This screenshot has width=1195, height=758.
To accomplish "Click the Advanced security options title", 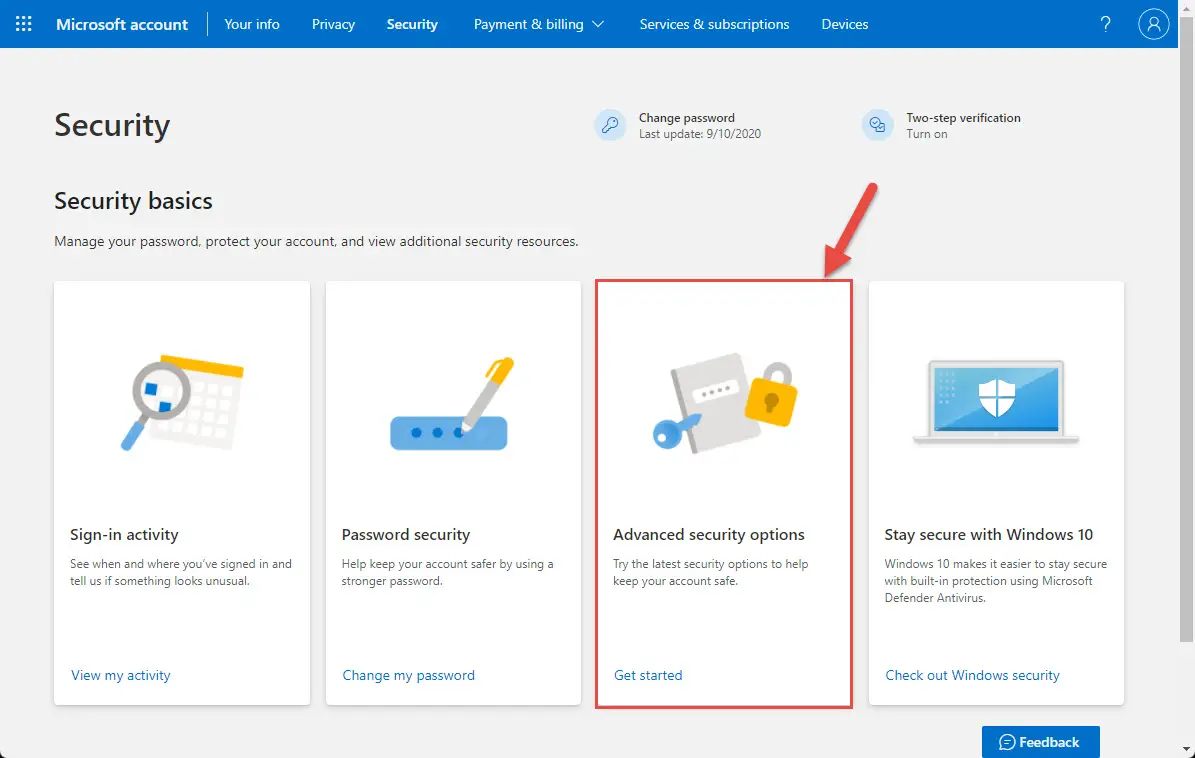I will tap(709, 535).
